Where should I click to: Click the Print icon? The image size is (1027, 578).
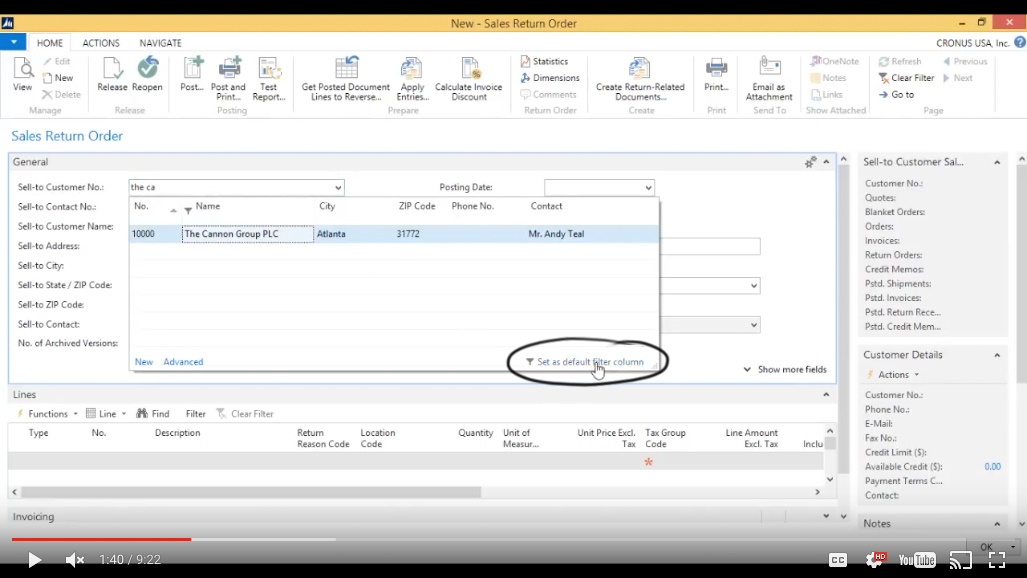click(x=716, y=73)
